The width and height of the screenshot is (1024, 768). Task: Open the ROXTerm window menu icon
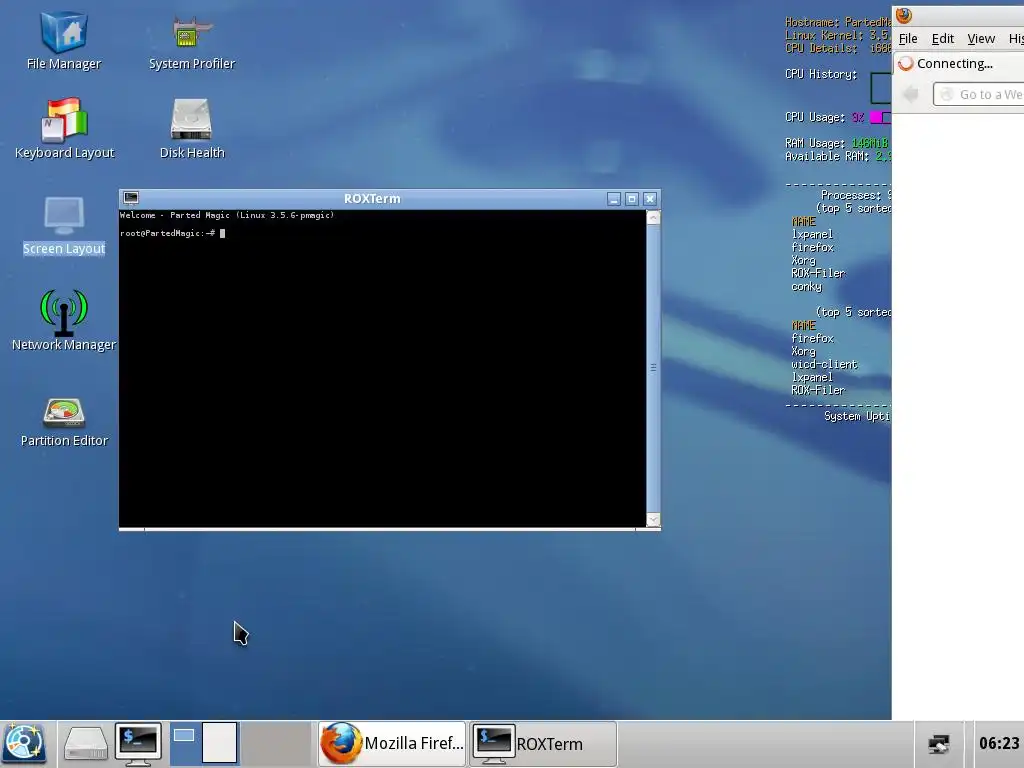[131, 198]
